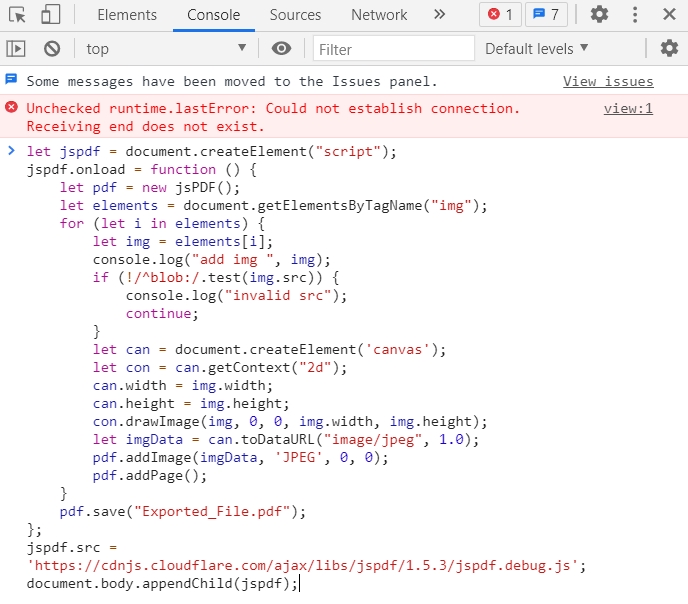Click the console prompt arrow
The image size is (688, 604).
coord(11,151)
